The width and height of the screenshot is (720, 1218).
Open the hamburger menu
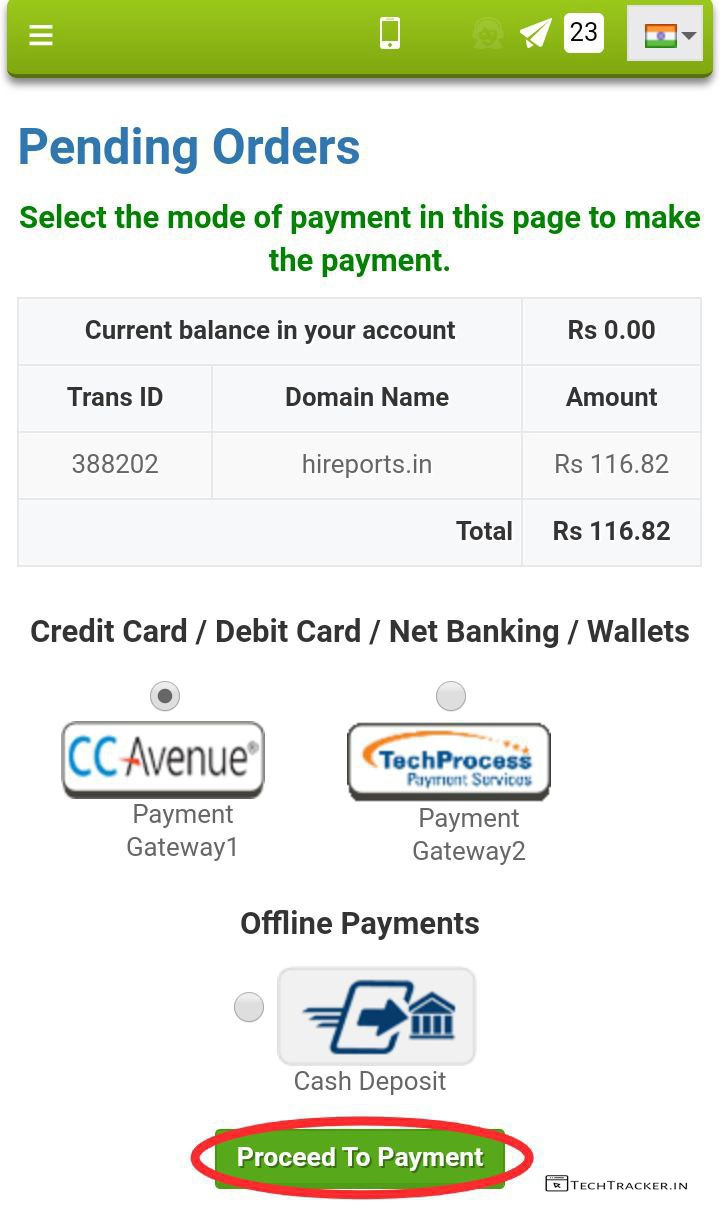pos(40,35)
